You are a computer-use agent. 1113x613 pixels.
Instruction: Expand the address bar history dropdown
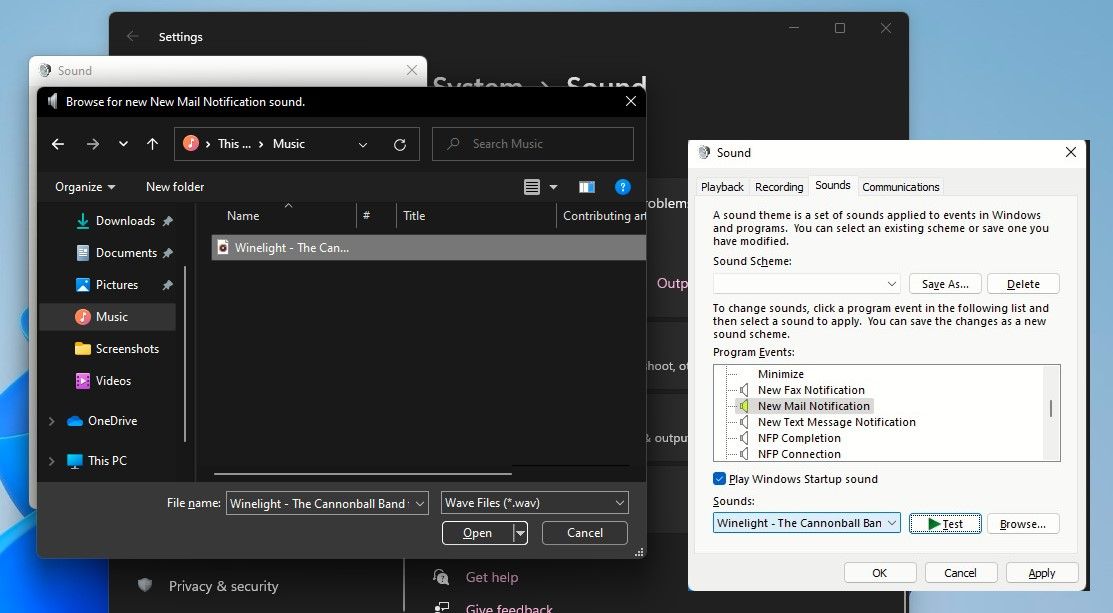[363, 144]
